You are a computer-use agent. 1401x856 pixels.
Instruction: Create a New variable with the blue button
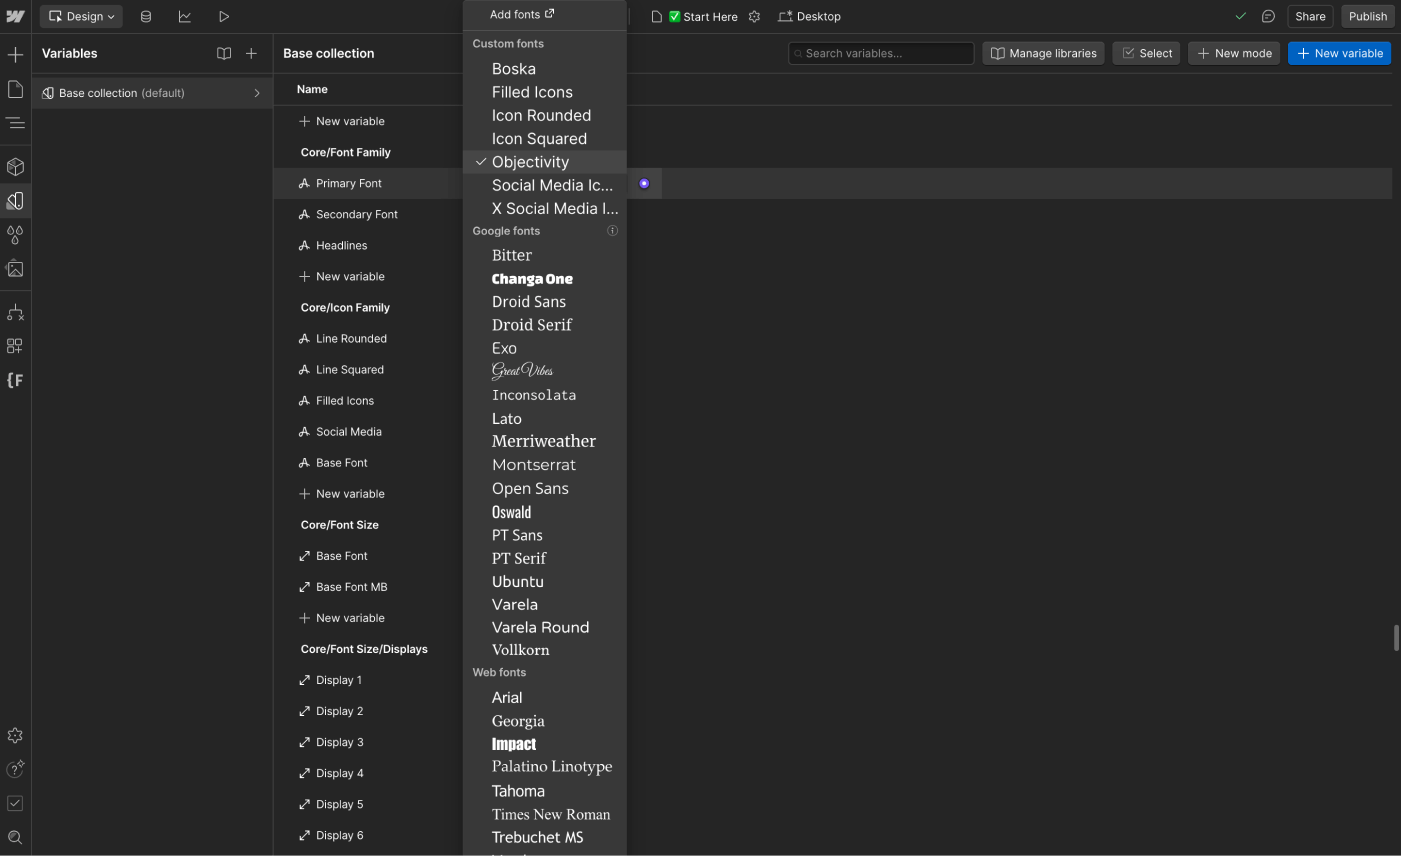[1339, 52]
